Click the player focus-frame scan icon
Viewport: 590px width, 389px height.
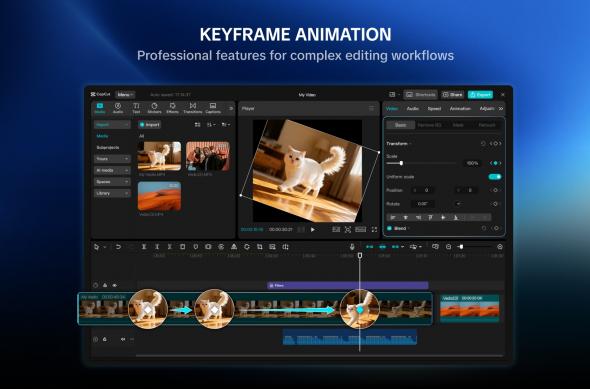(348, 229)
